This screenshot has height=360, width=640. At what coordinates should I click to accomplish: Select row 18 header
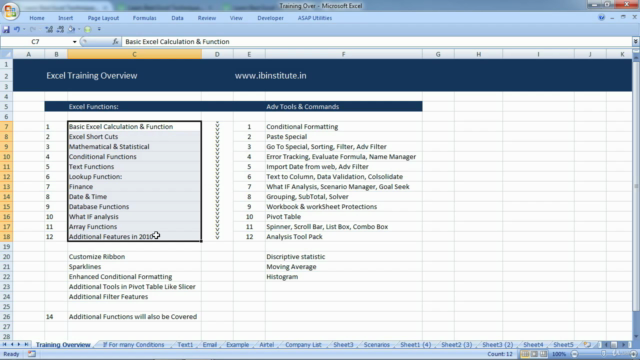[x=7, y=237]
